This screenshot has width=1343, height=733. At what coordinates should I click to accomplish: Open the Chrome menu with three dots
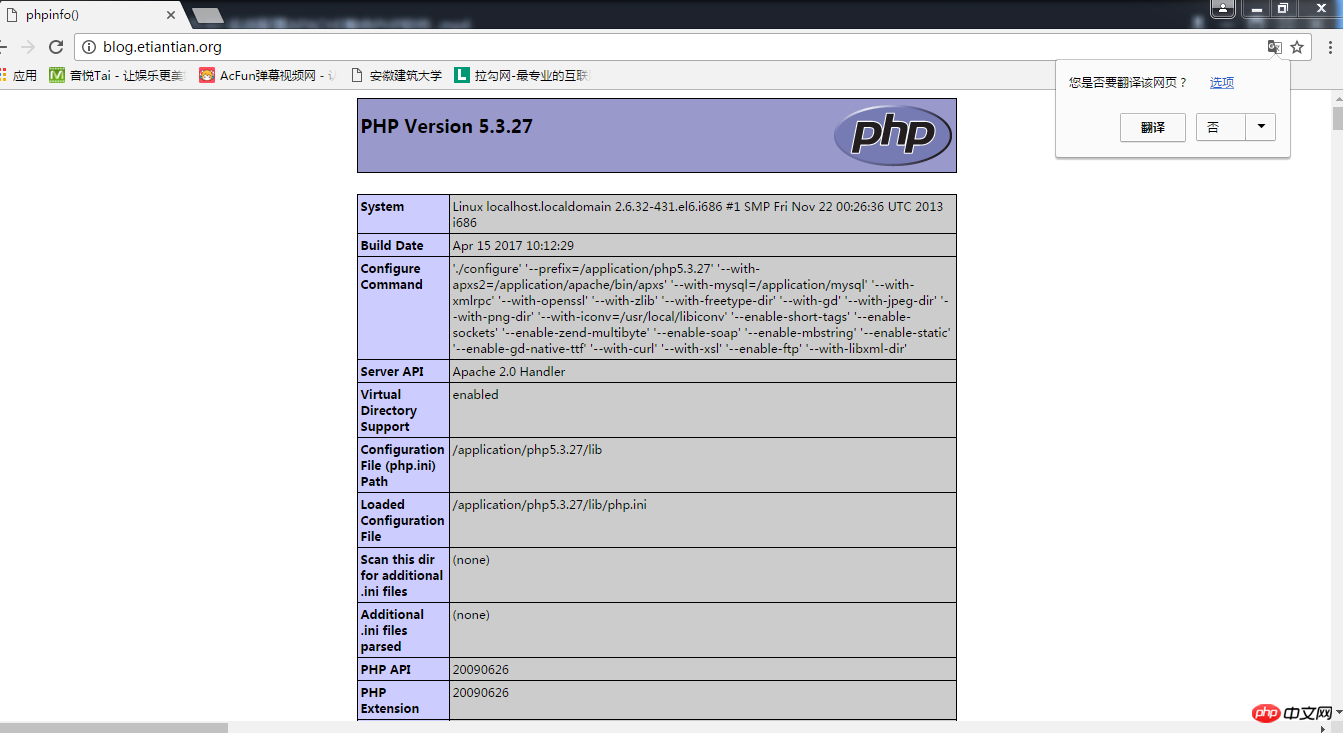point(1329,46)
